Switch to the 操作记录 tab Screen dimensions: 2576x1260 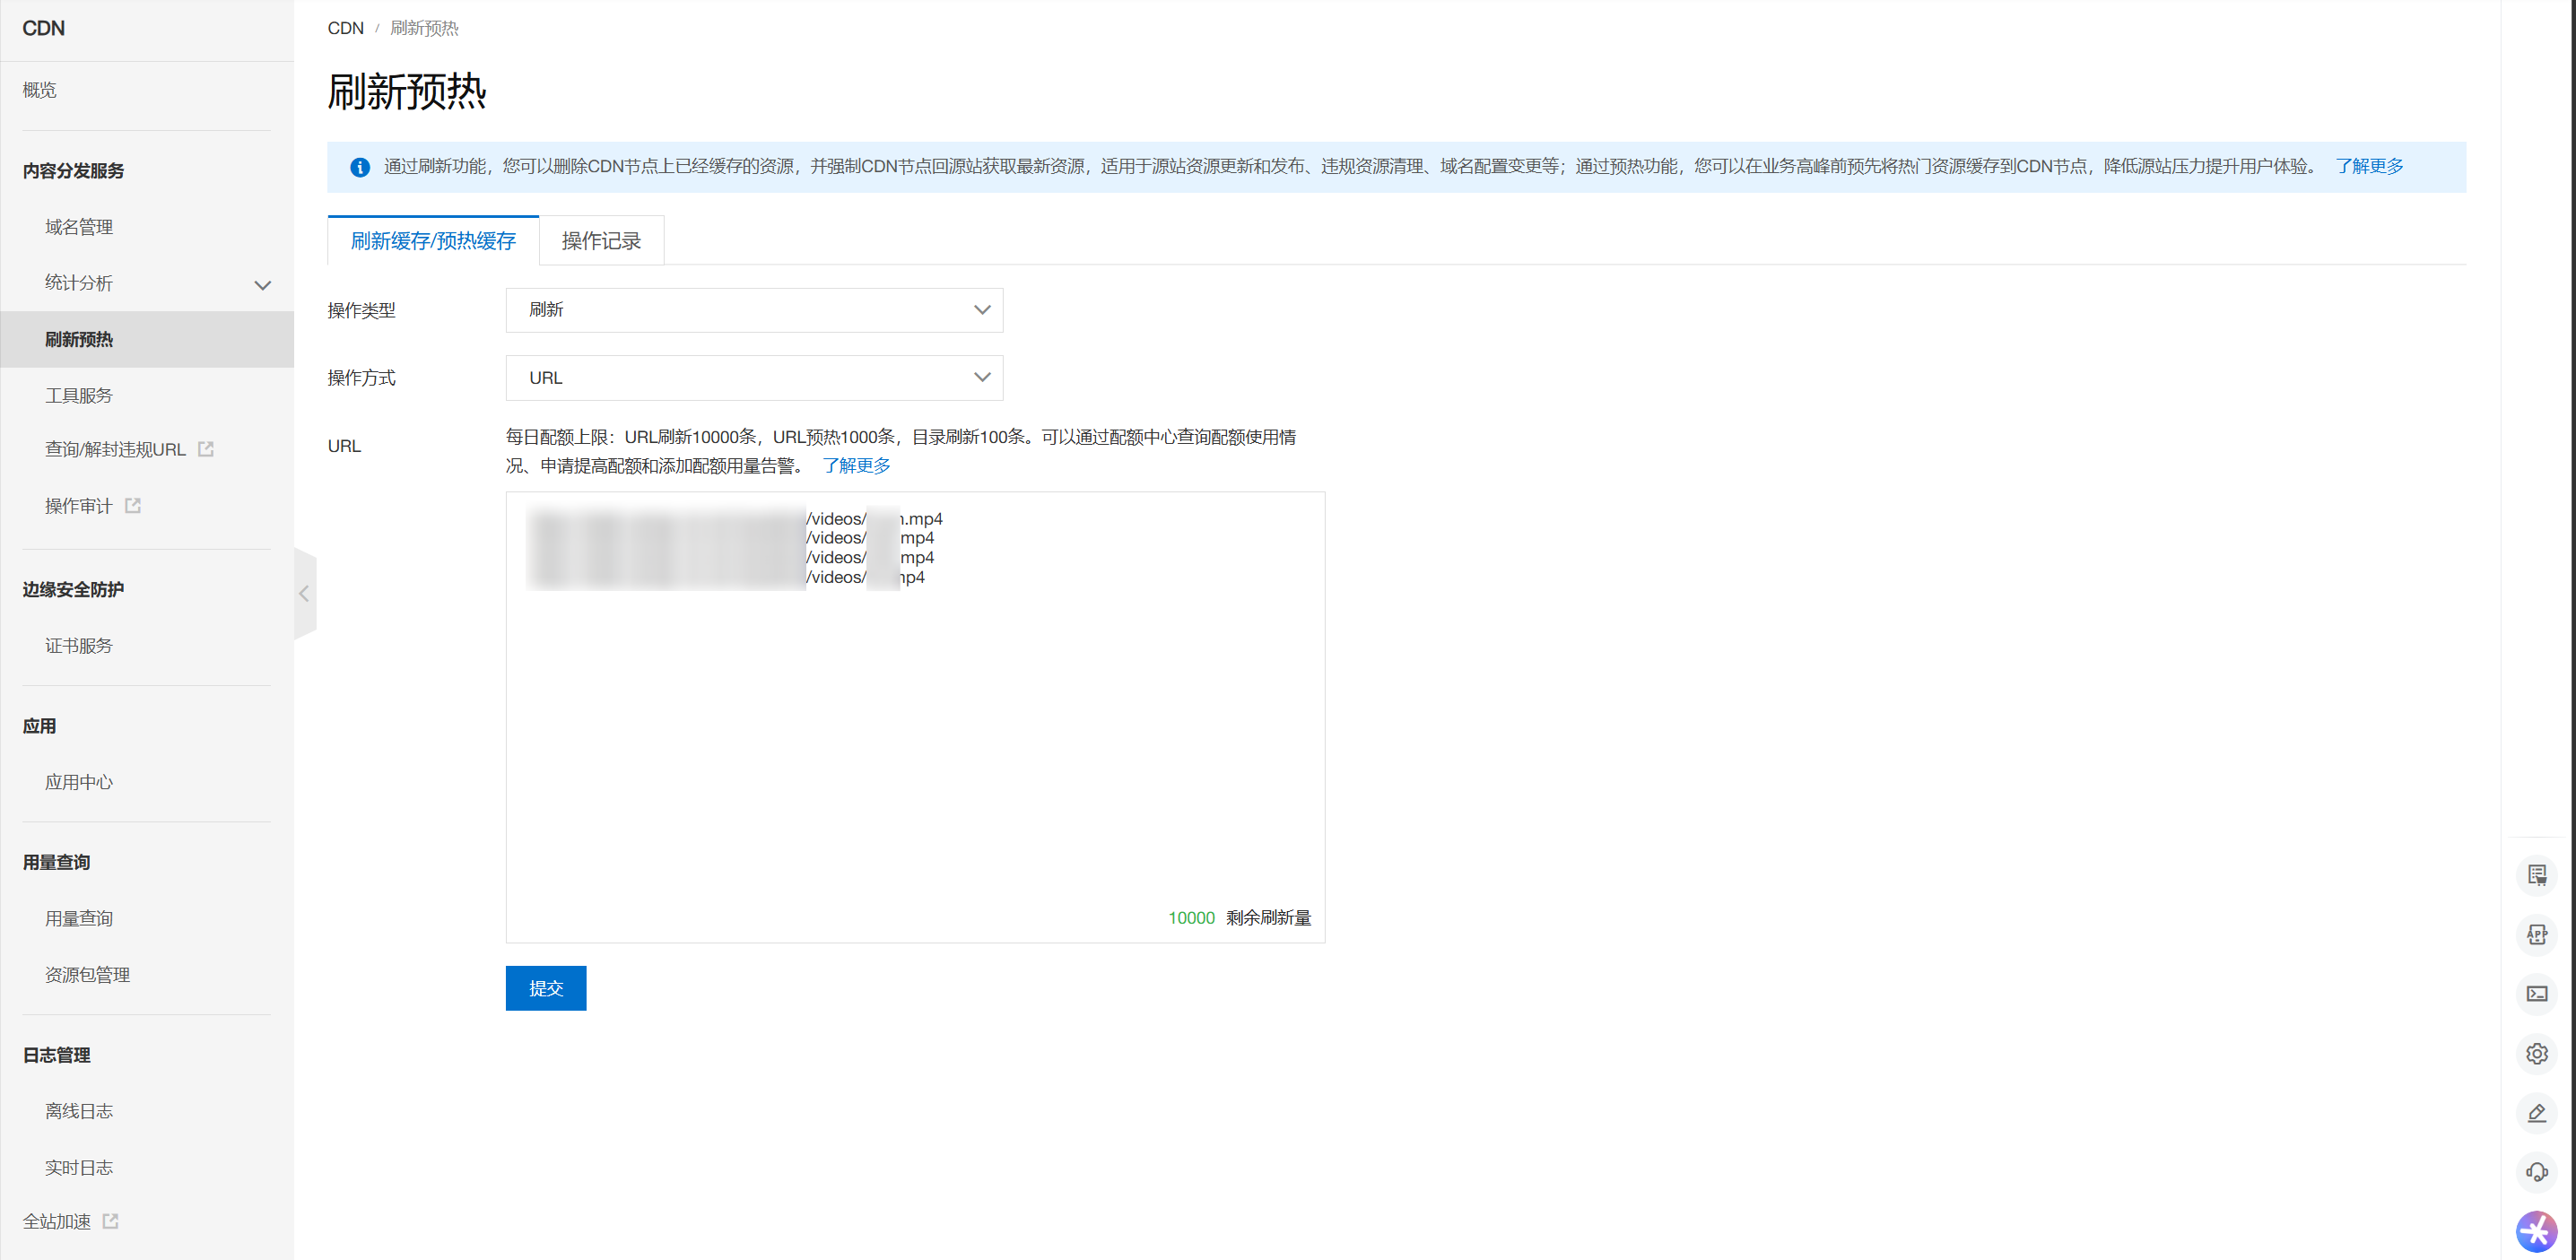tap(601, 241)
